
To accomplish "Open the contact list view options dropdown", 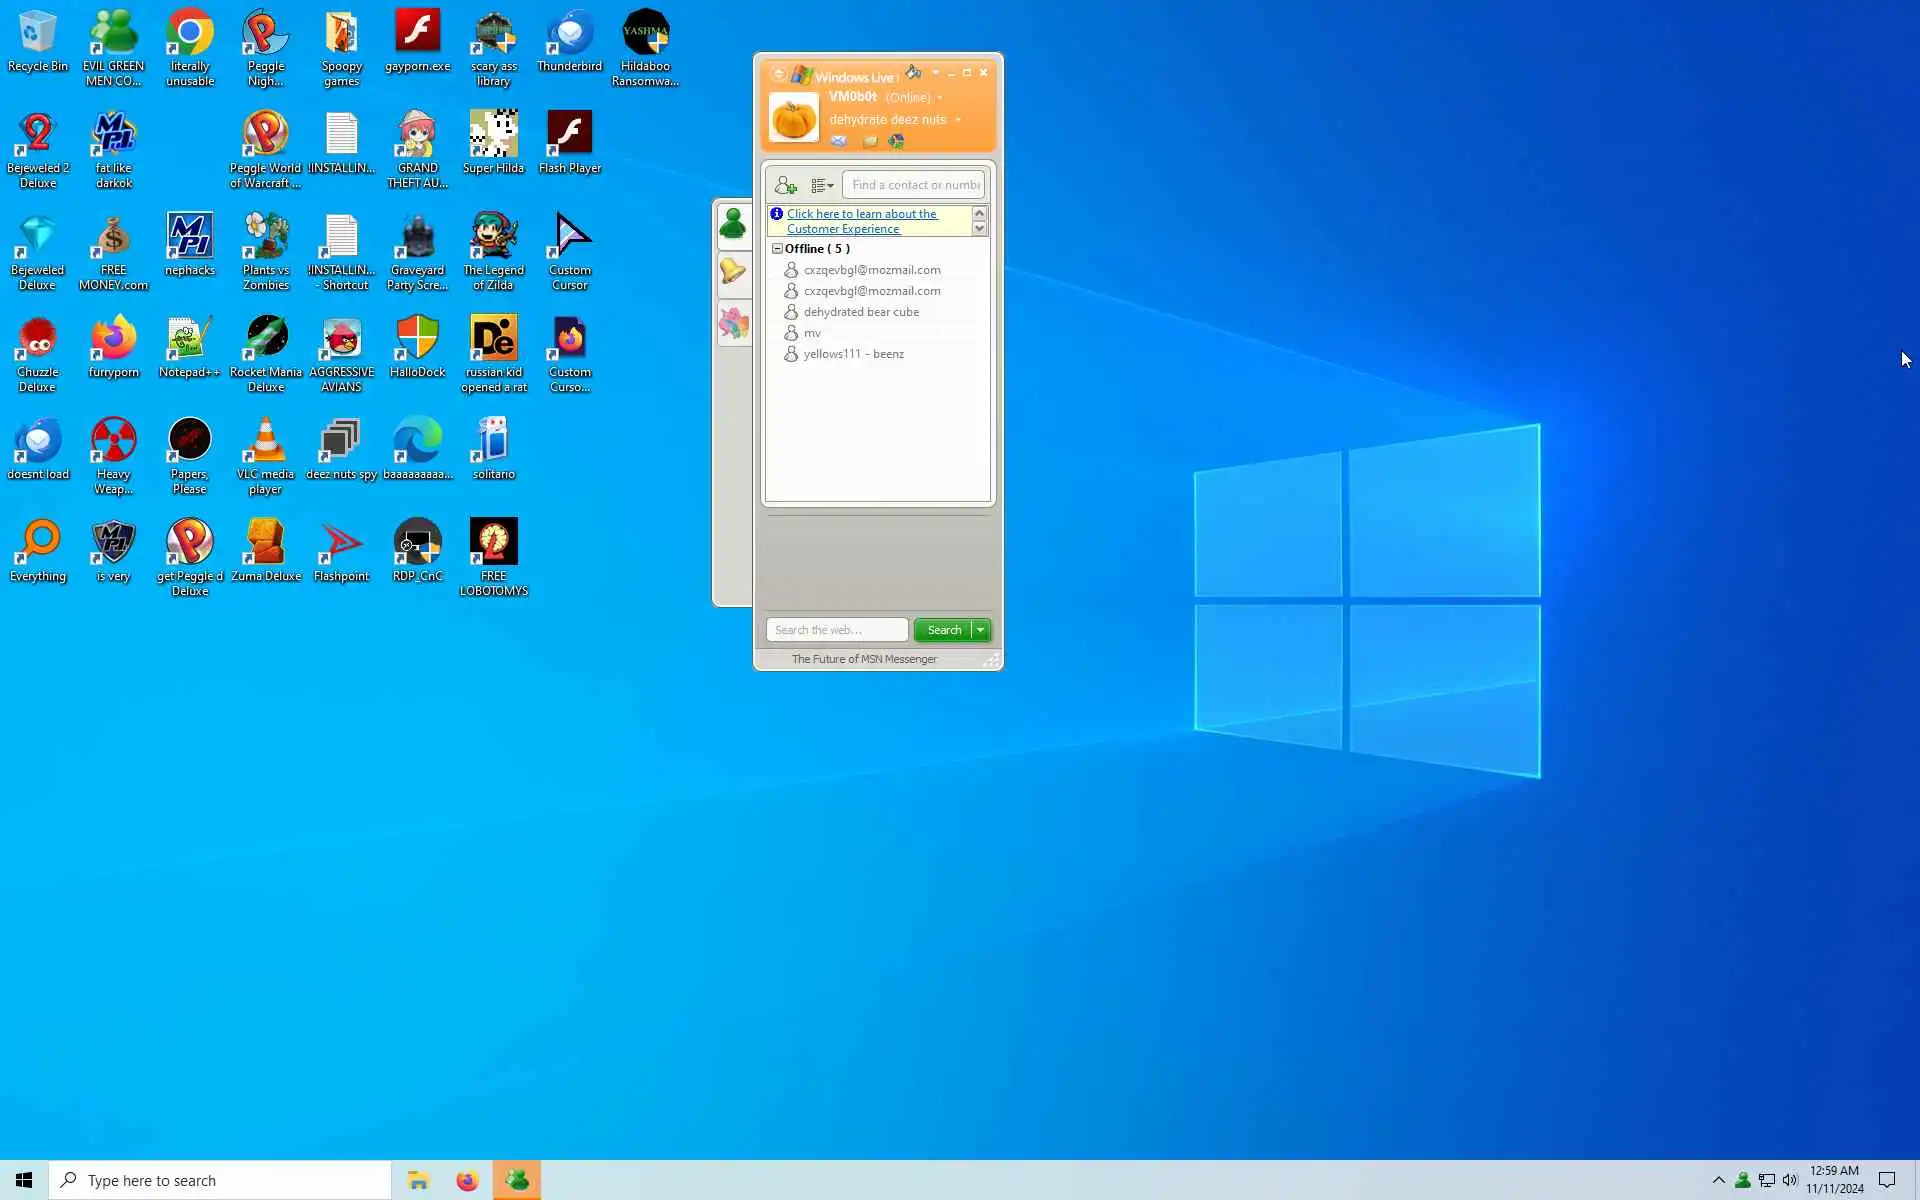I will point(822,185).
